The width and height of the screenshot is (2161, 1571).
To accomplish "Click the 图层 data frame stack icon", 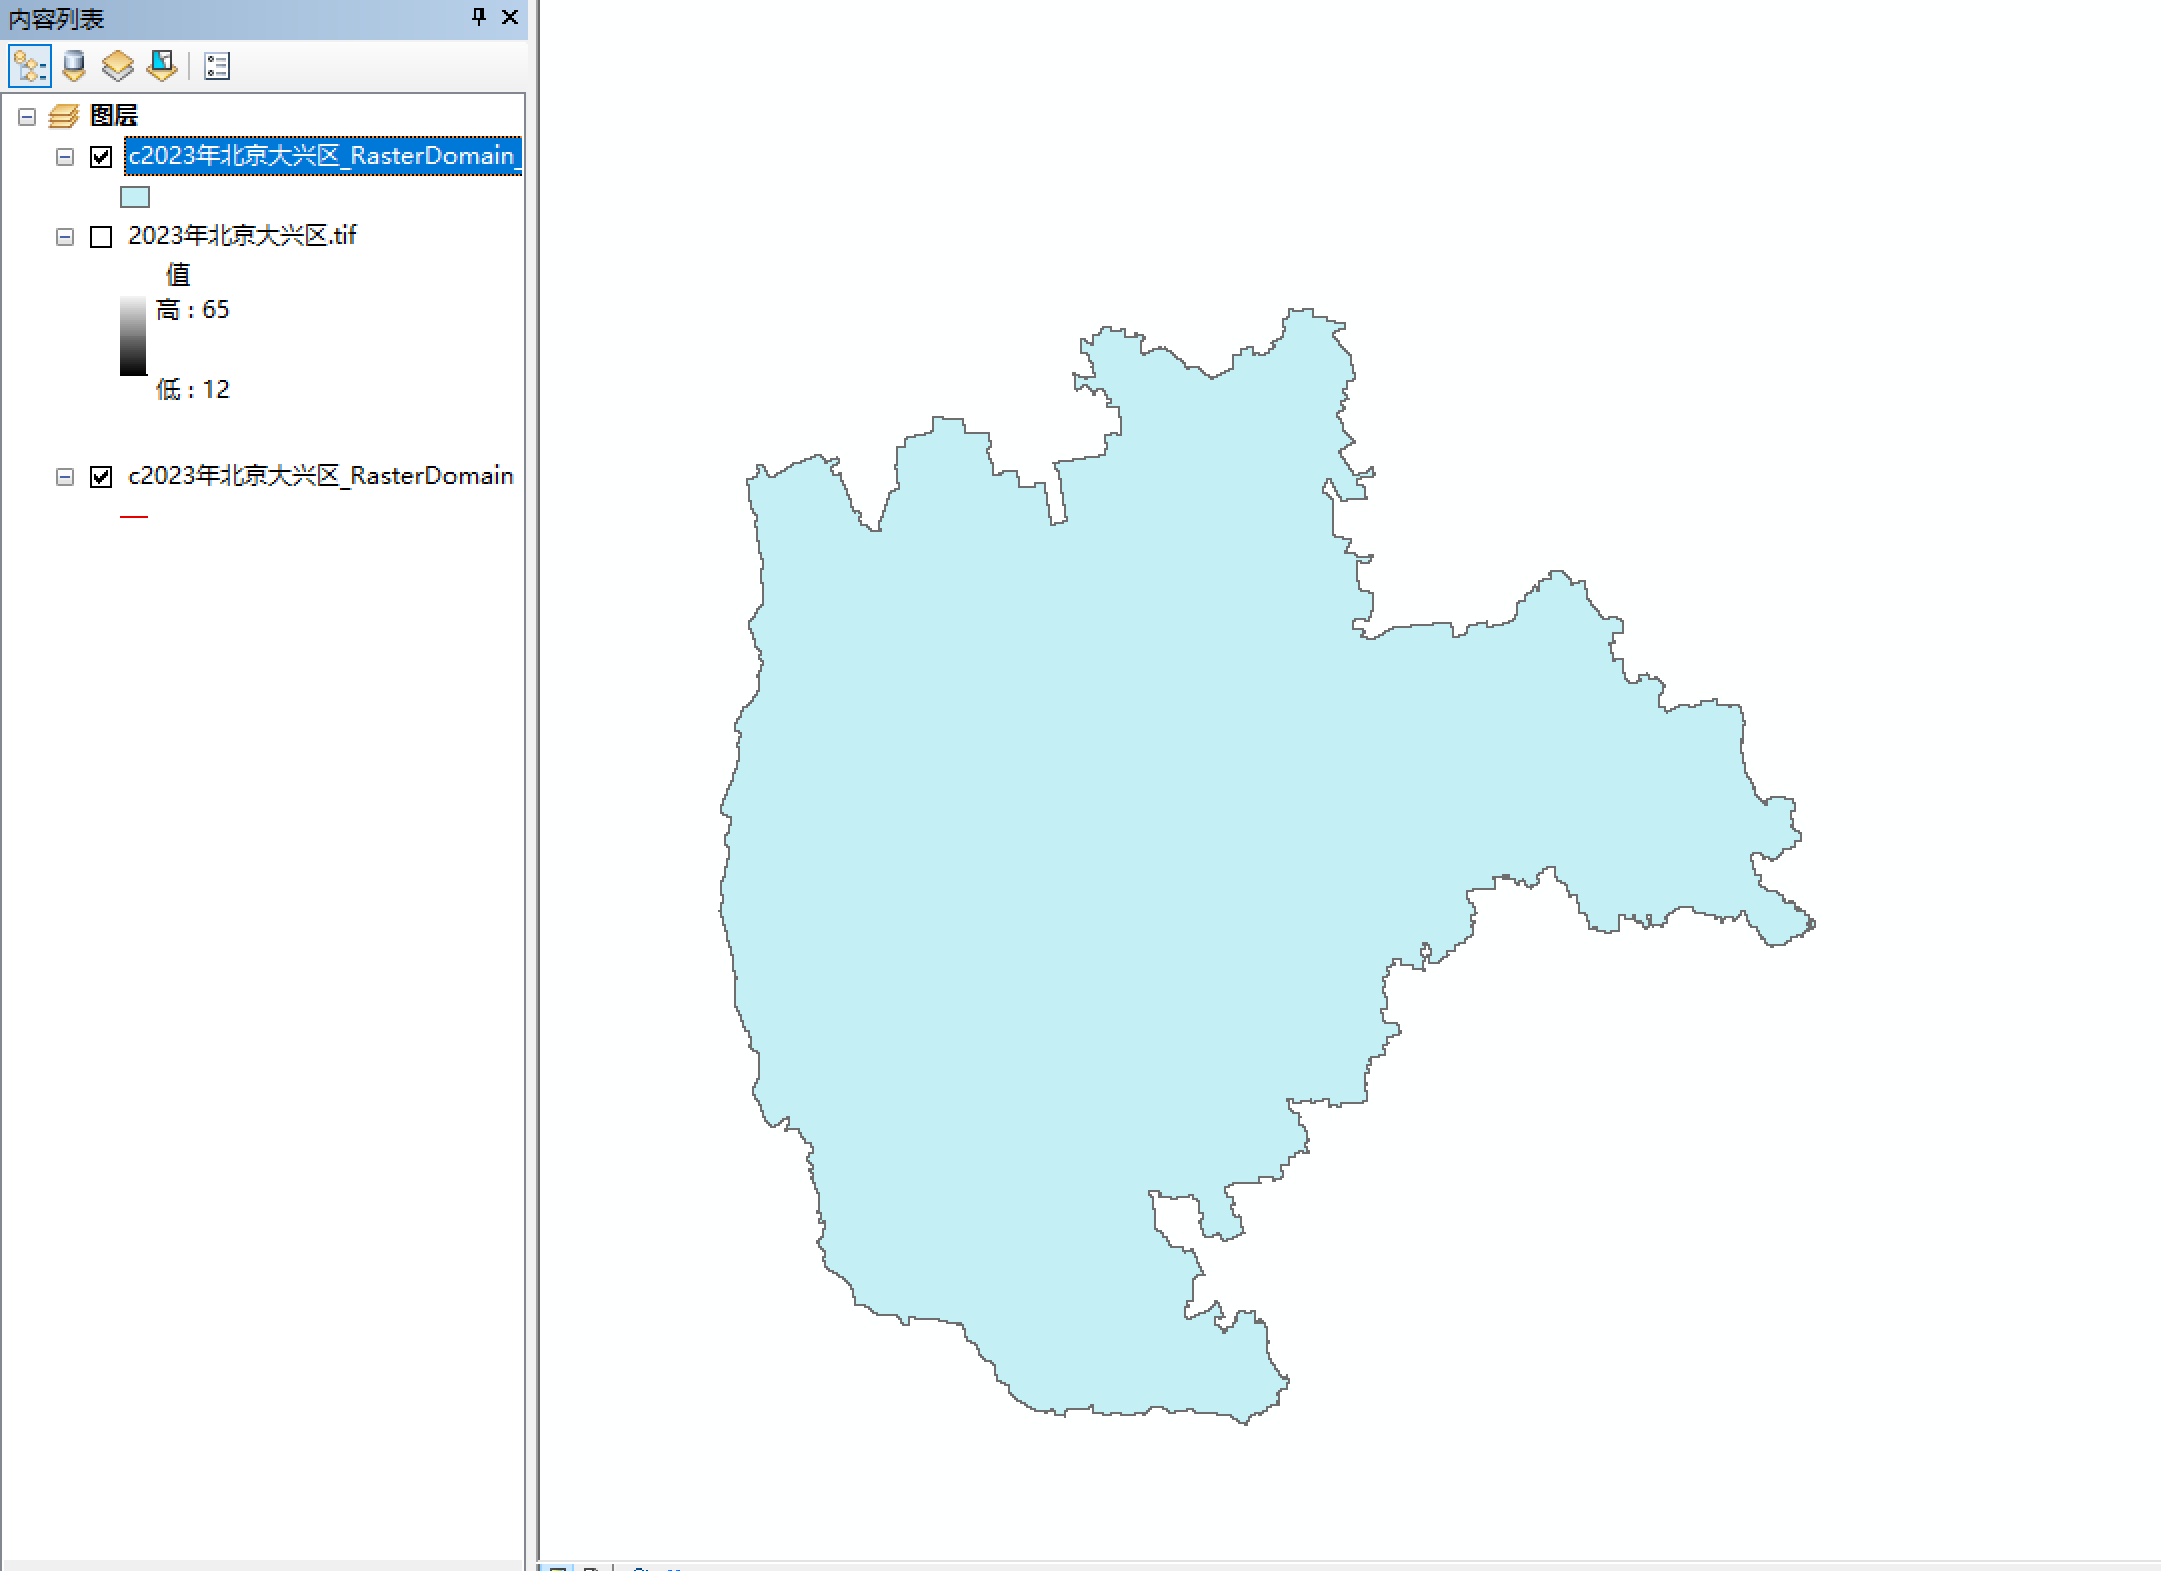I will point(64,116).
